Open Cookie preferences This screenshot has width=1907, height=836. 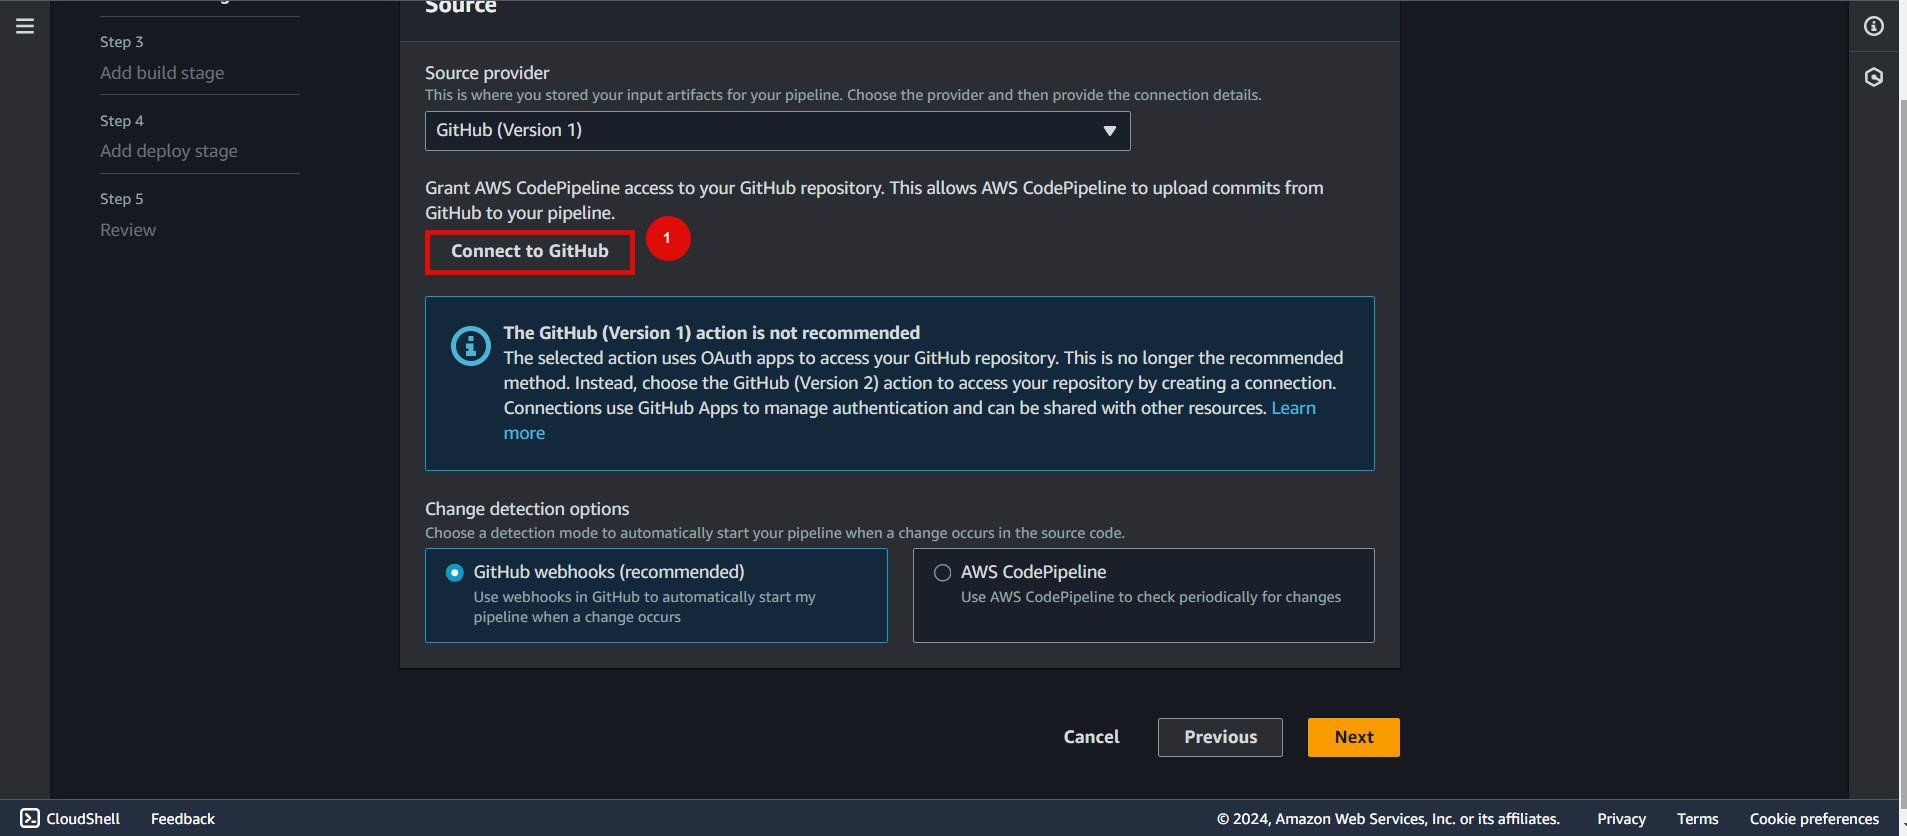(x=1814, y=818)
